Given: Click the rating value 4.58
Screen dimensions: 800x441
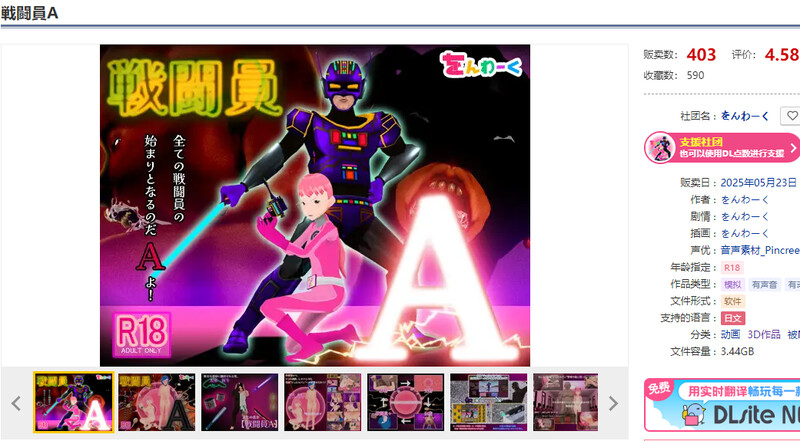Looking at the screenshot, I should (x=782, y=55).
